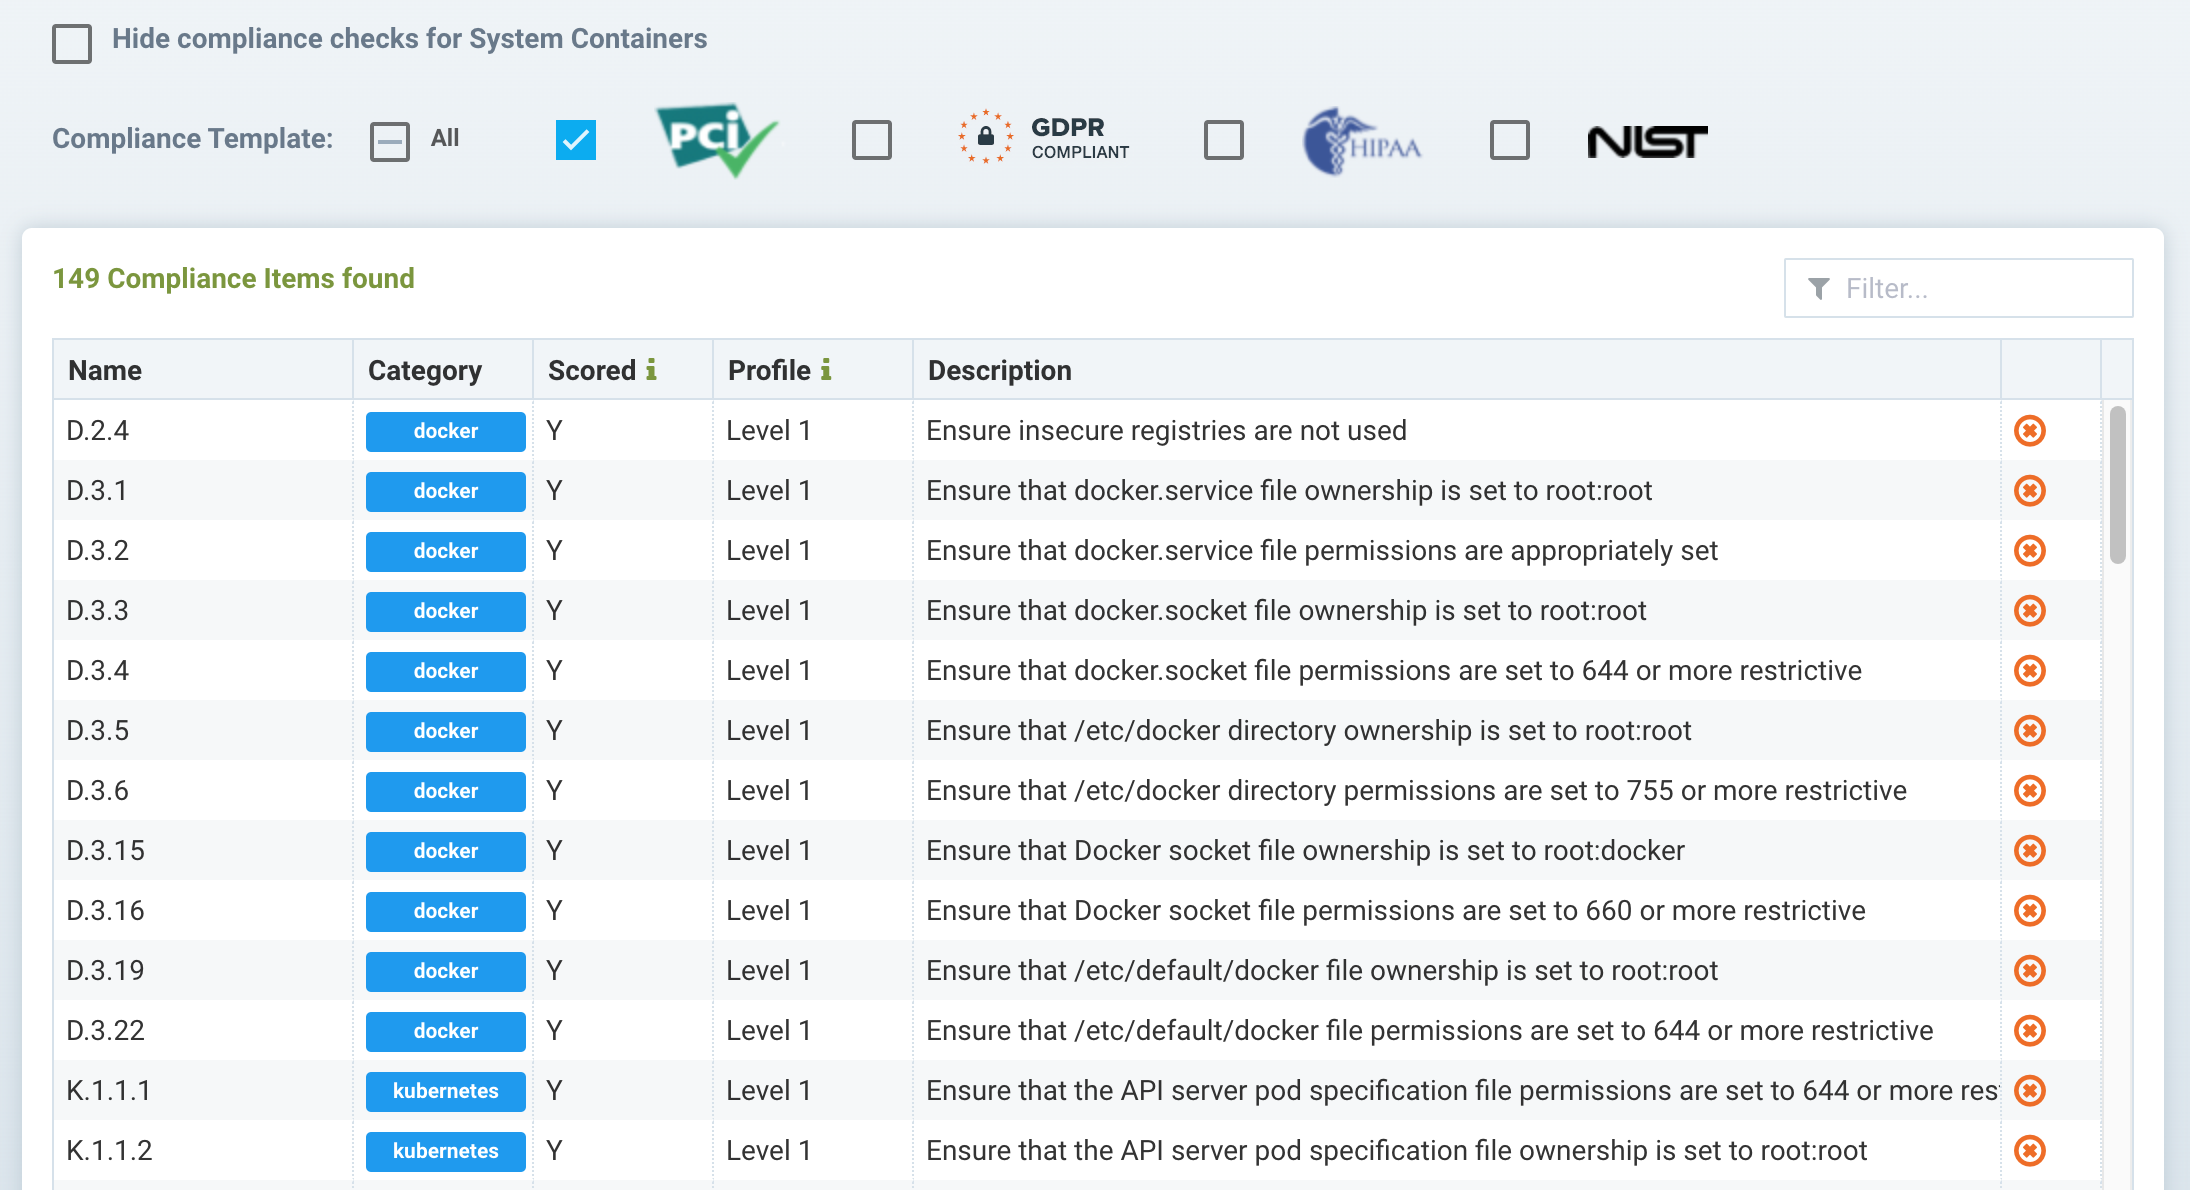Enable the GDPR template checkbox
Image resolution: width=2190 pixels, height=1190 pixels.
pyautogui.click(x=872, y=140)
